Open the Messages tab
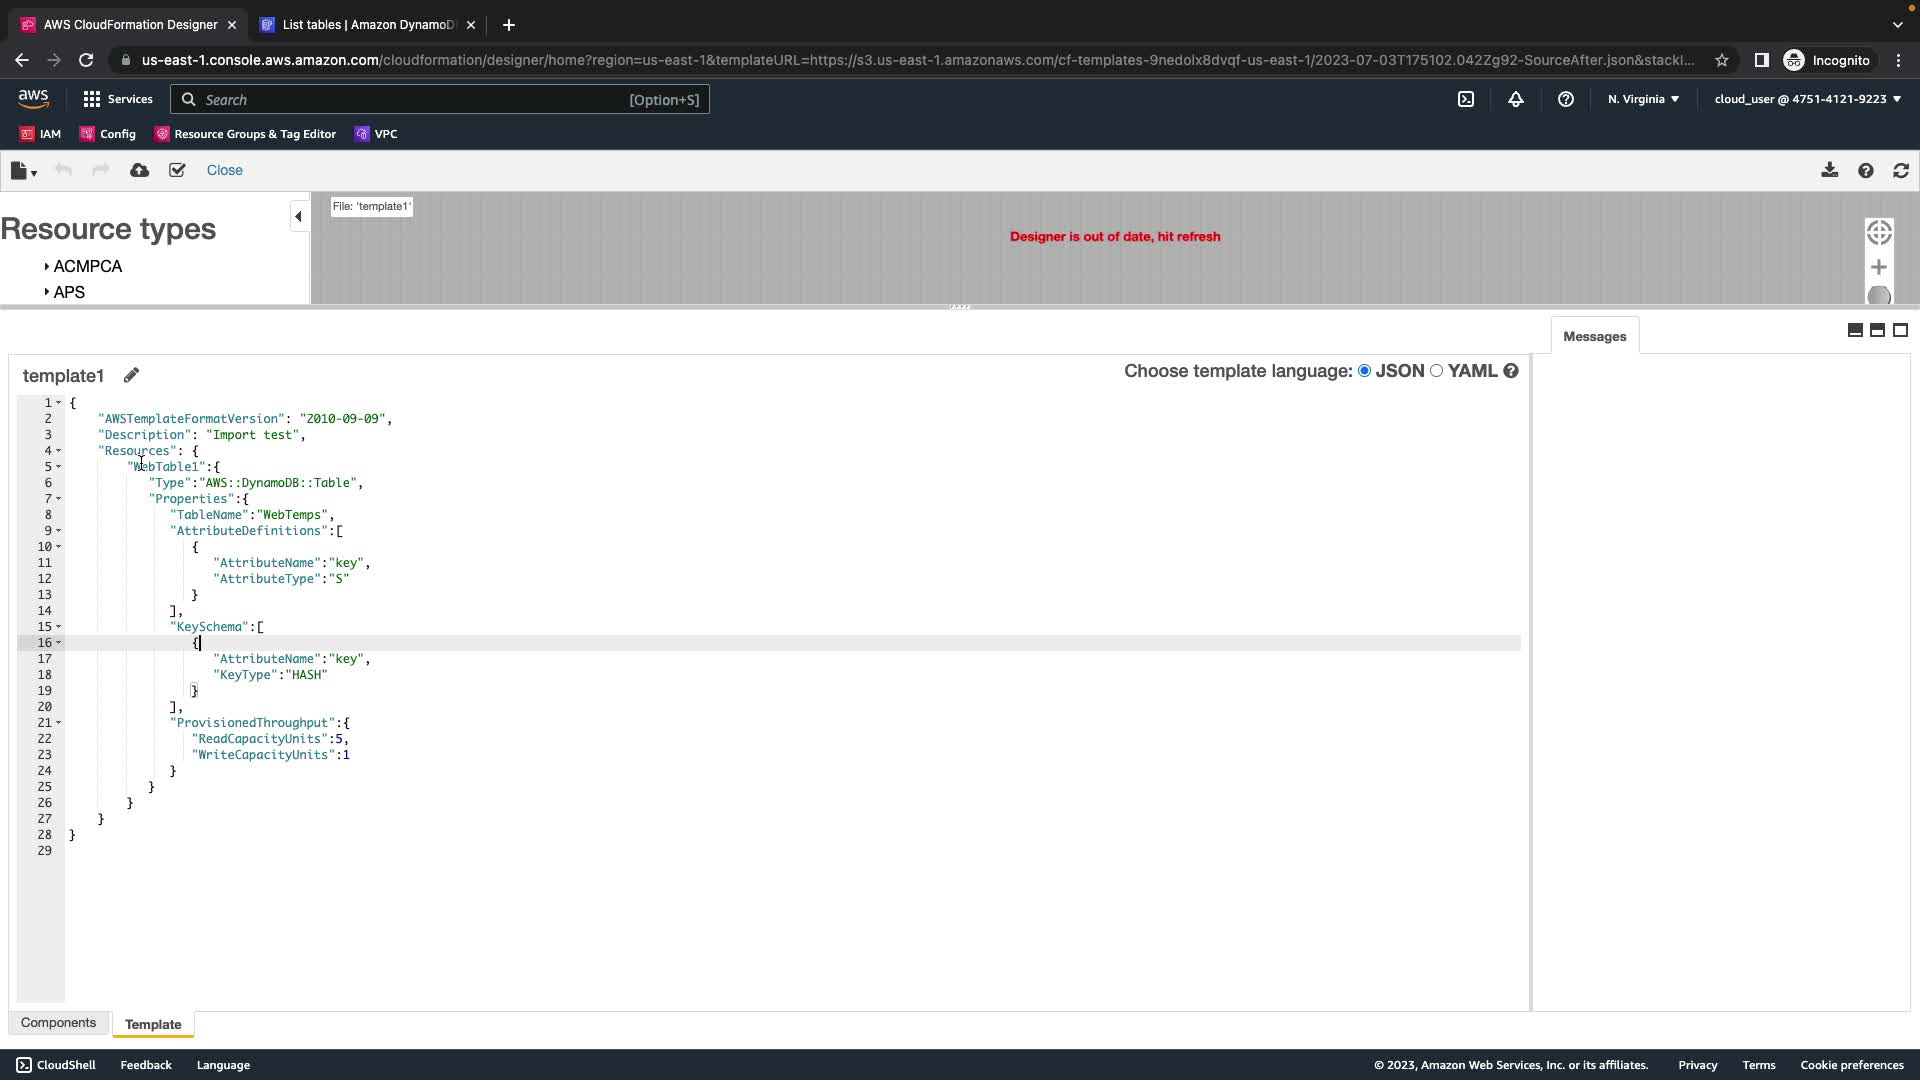Image resolution: width=1920 pixels, height=1080 pixels. click(1593, 336)
